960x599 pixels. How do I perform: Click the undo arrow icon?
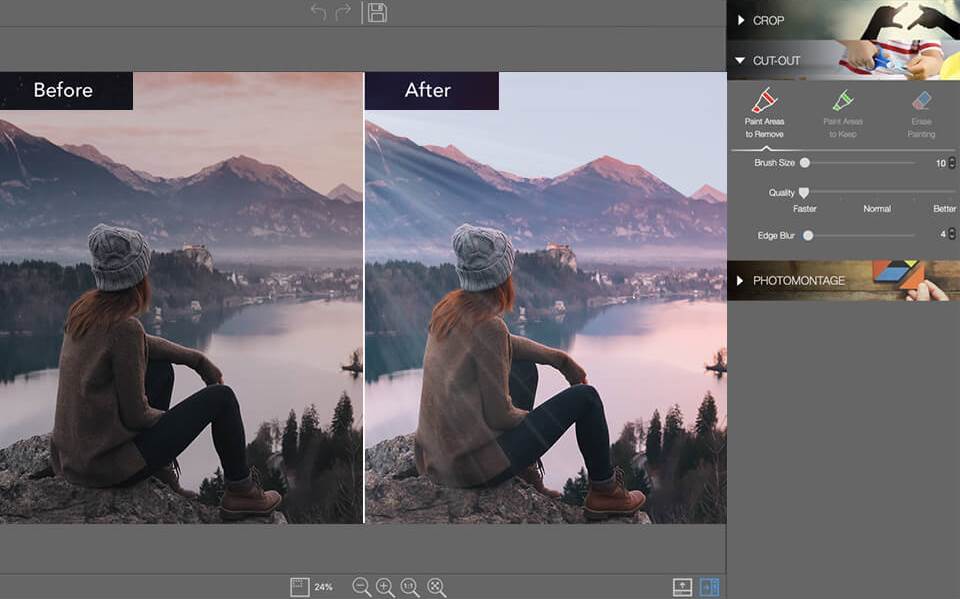318,12
